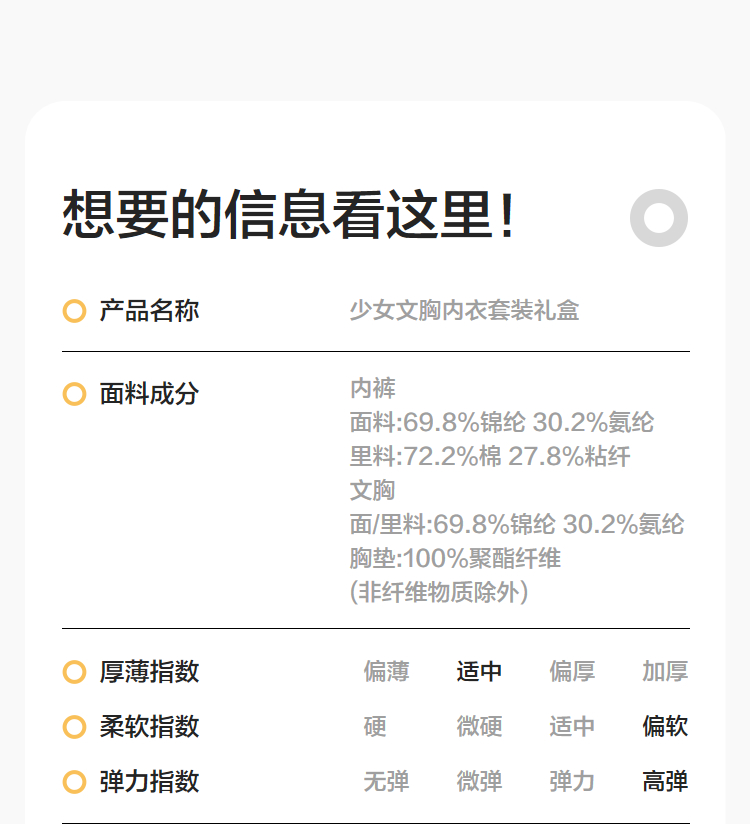Click the 面料成分 label
The height and width of the screenshot is (824, 750).
(x=149, y=394)
